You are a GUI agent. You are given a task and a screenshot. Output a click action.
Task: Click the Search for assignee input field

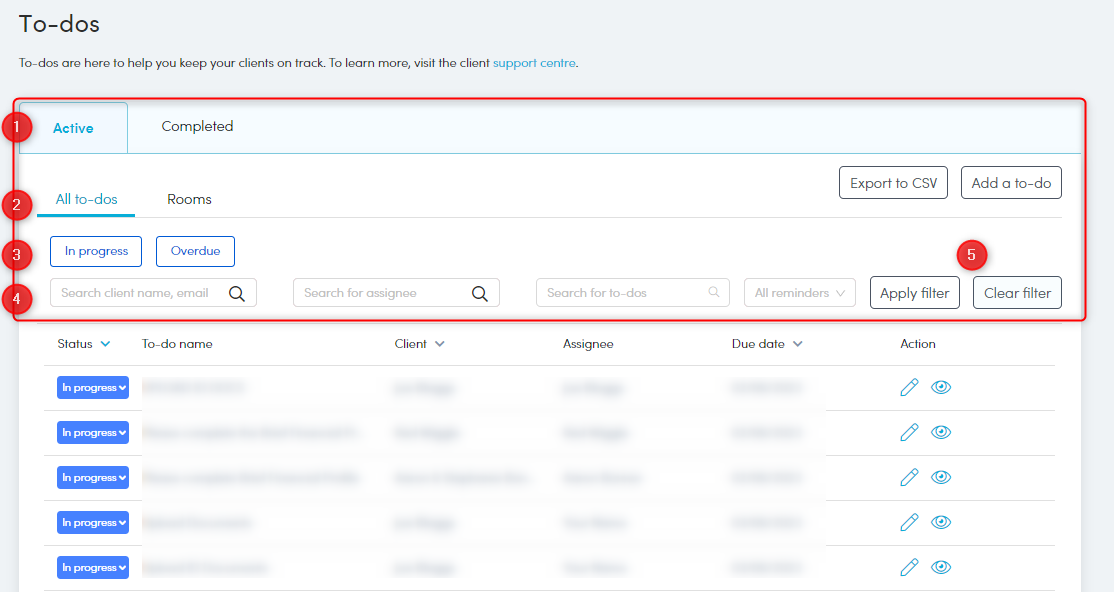380,293
